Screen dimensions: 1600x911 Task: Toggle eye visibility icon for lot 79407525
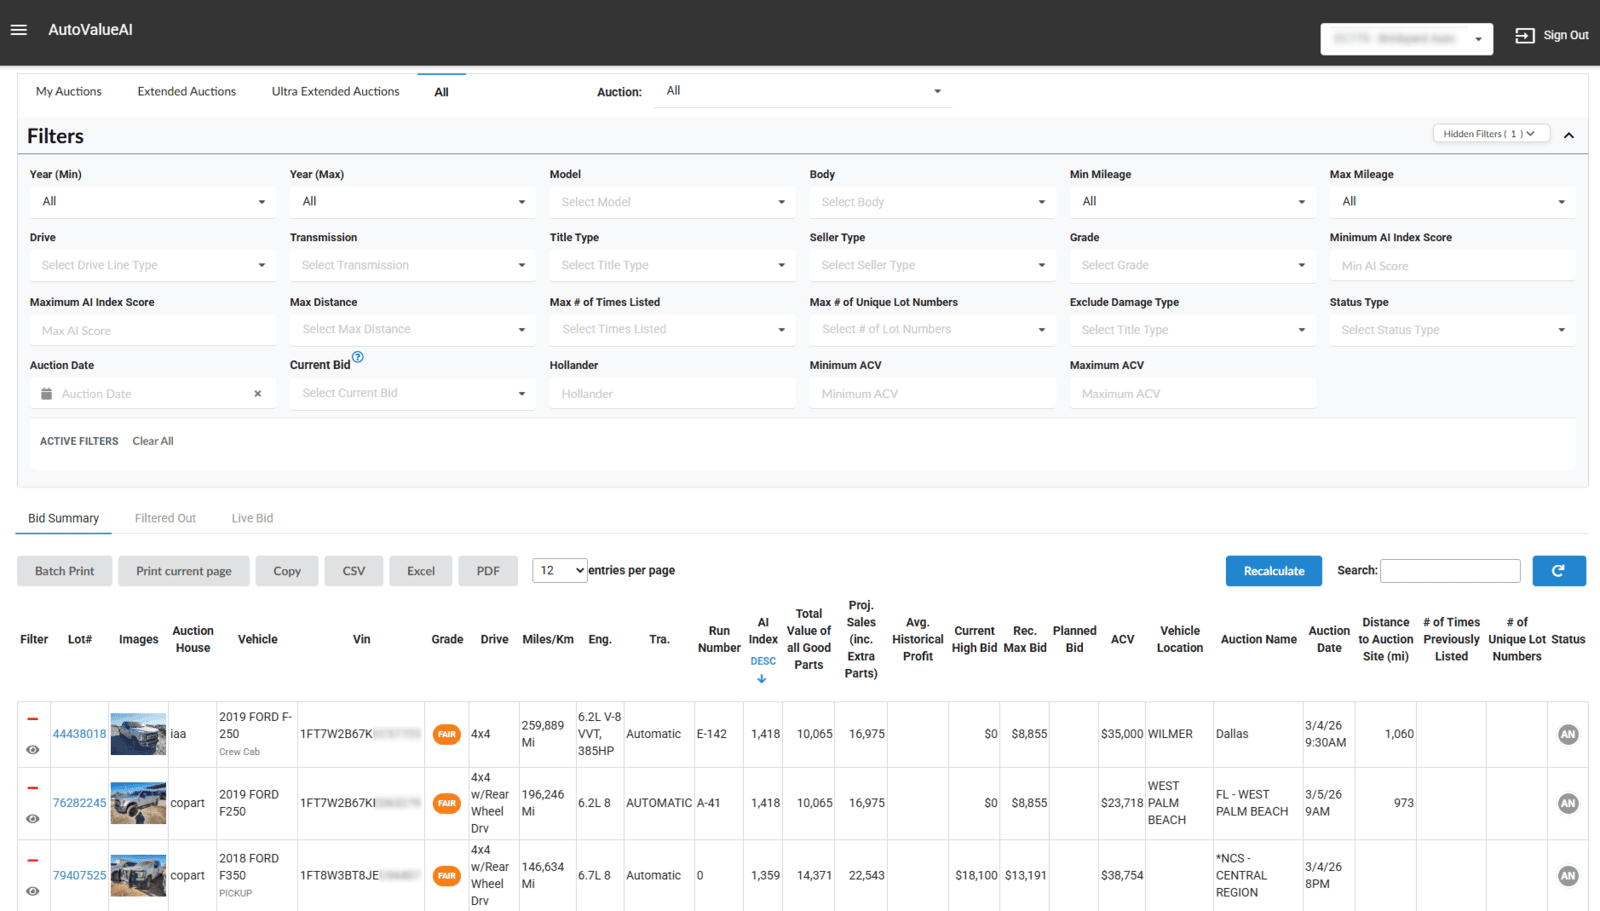click(x=33, y=891)
